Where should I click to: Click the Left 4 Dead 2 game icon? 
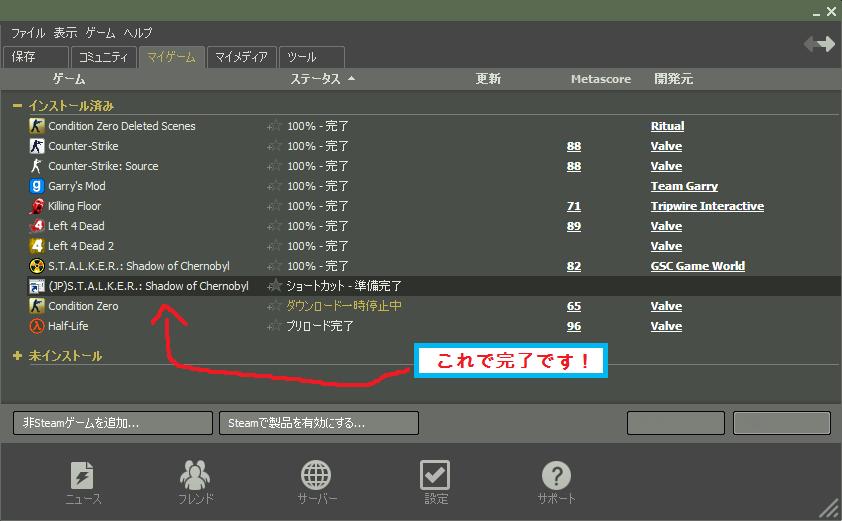point(37,245)
